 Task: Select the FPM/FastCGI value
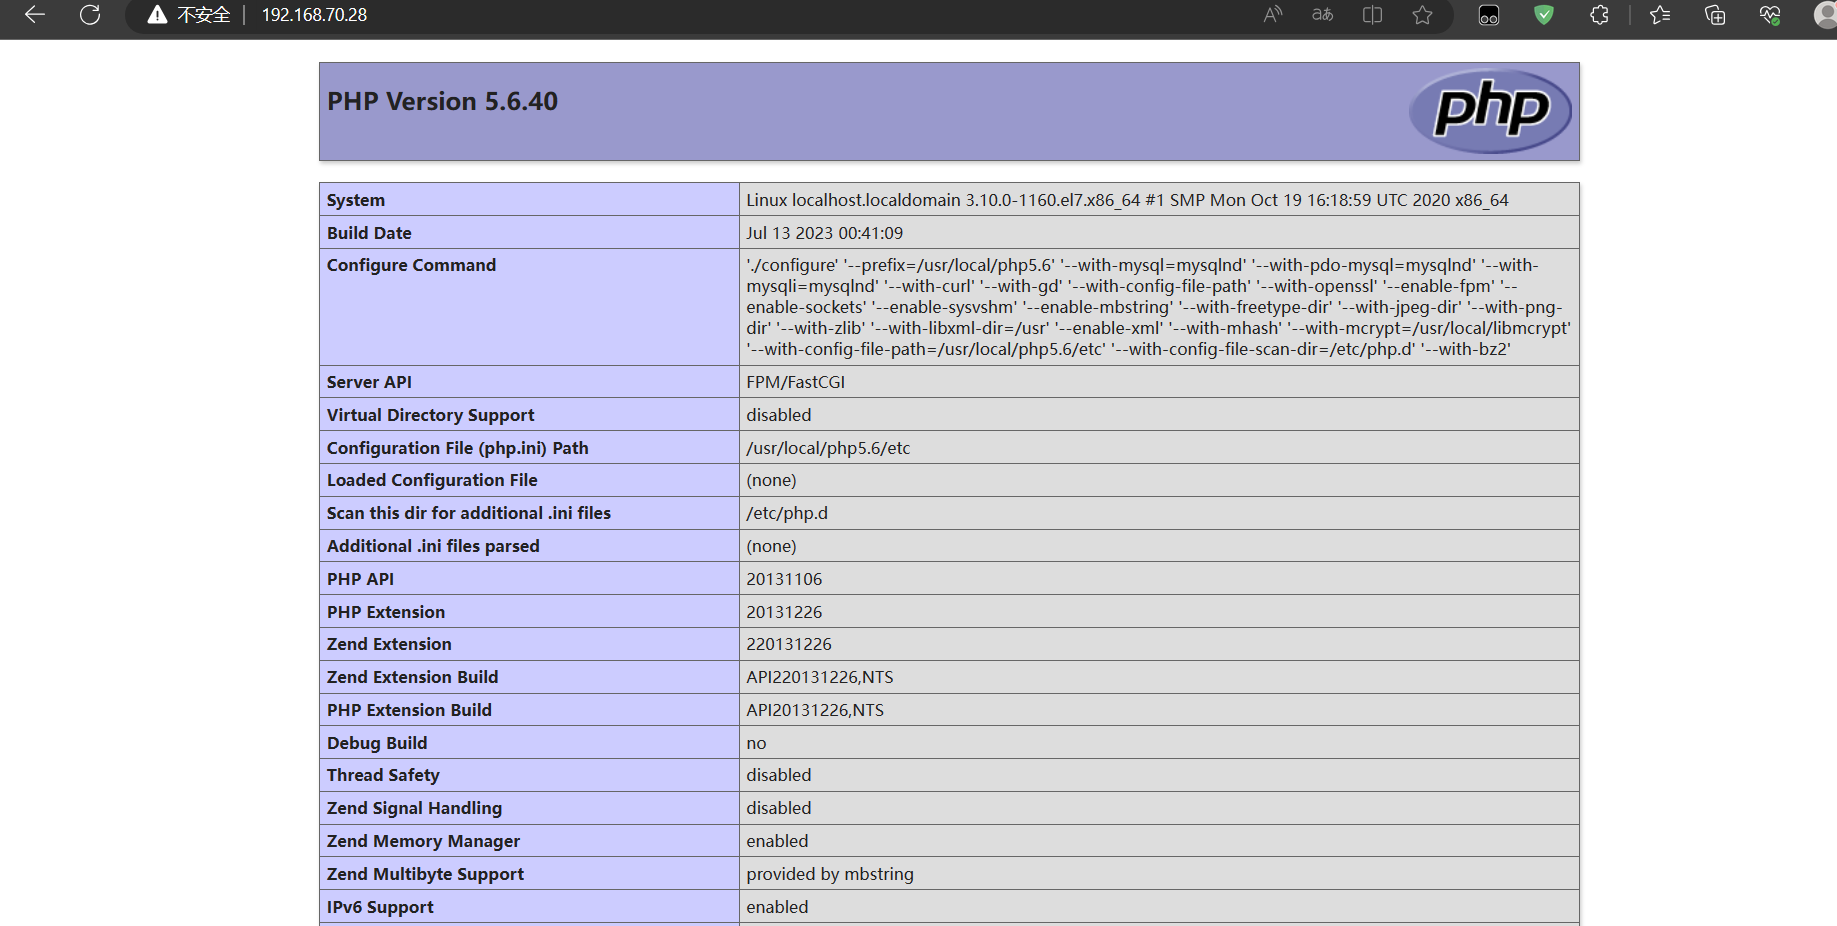[x=795, y=382]
